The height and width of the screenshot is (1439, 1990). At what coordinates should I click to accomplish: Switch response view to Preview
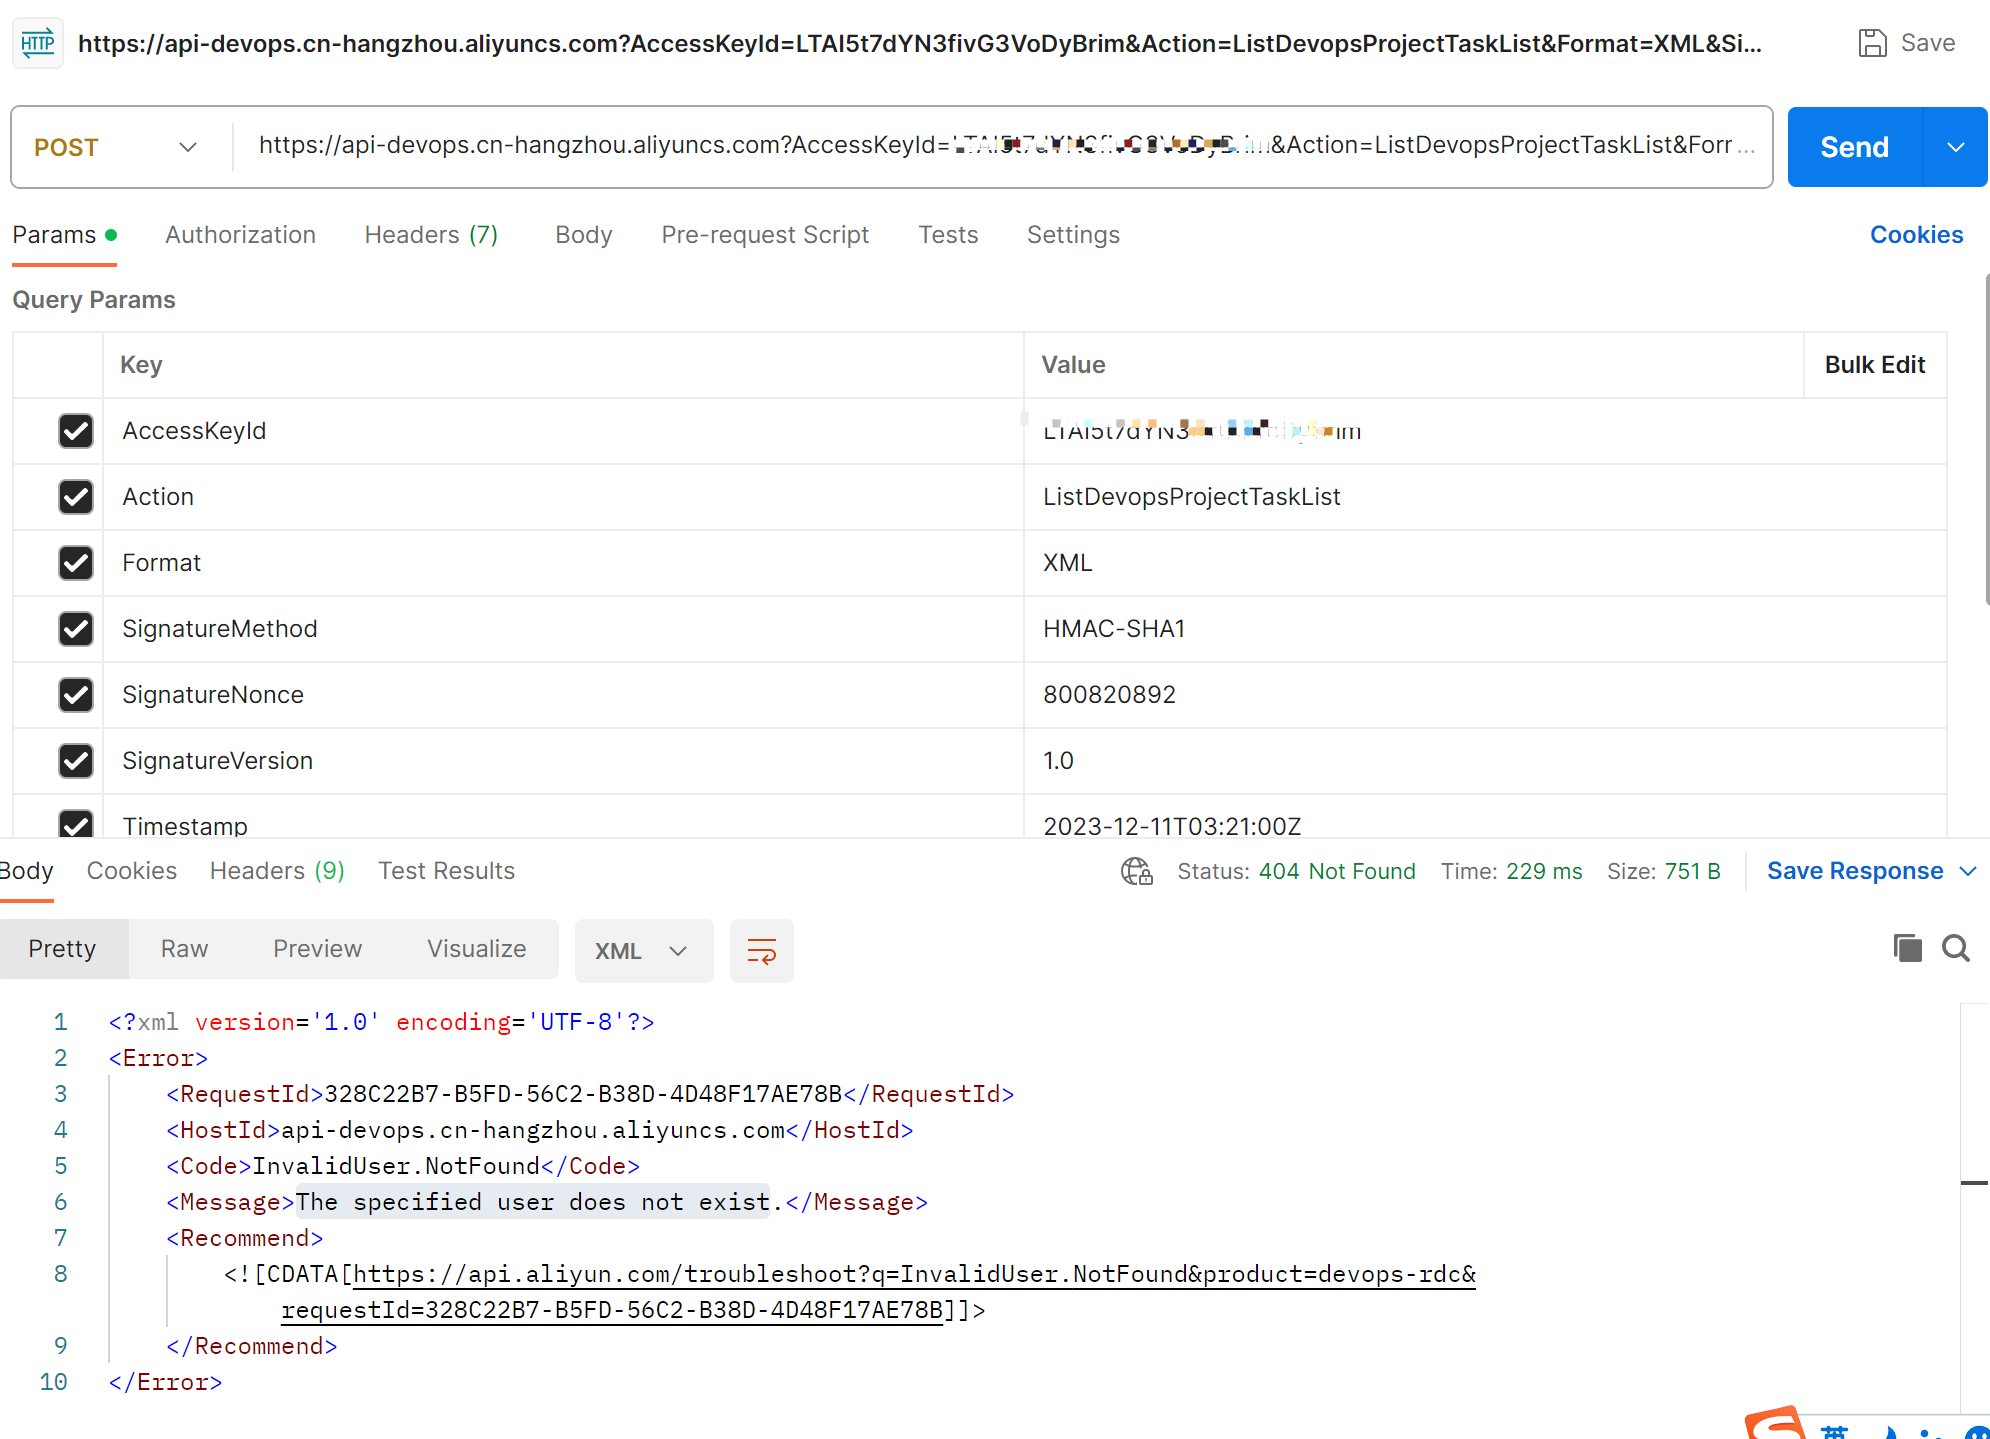pyautogui.click(x=317, y=949)
